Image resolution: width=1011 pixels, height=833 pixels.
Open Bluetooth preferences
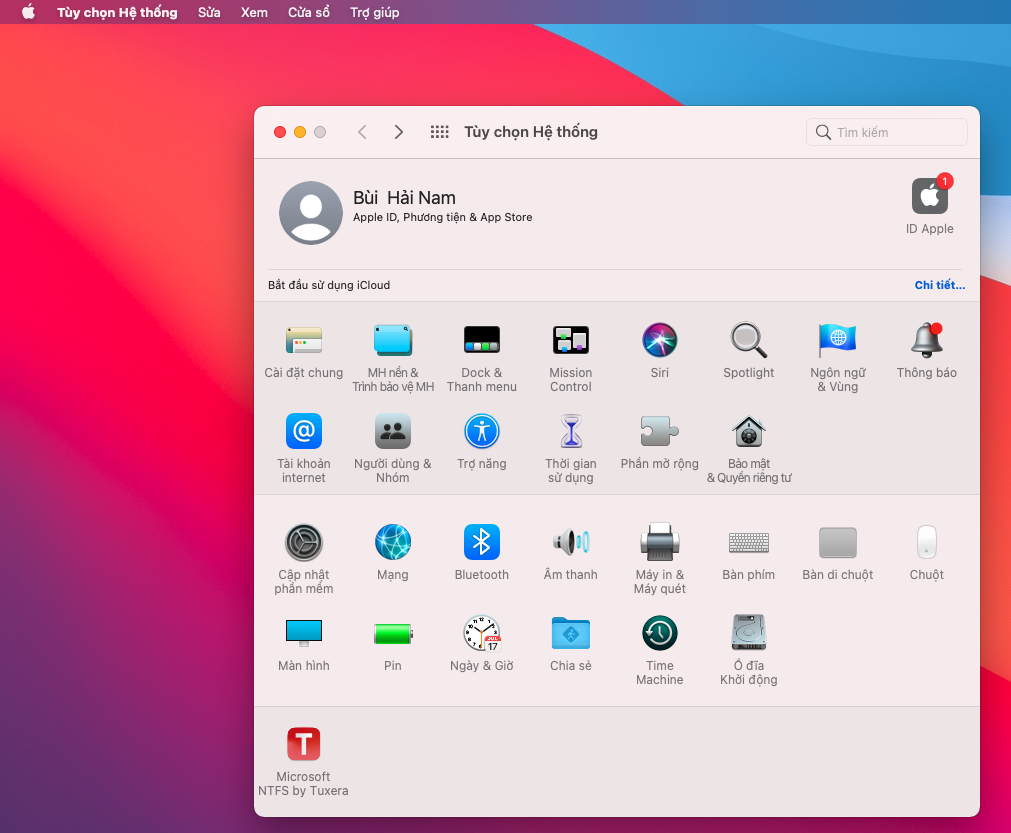pos(482,542)
